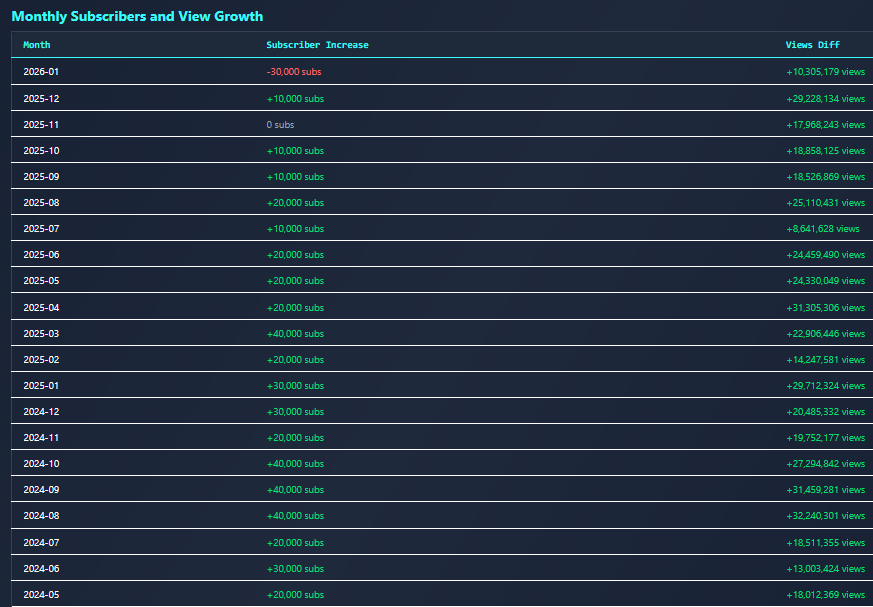
Task: Click the +20,000 subs value for 2024-11
Action: point(295,438)
